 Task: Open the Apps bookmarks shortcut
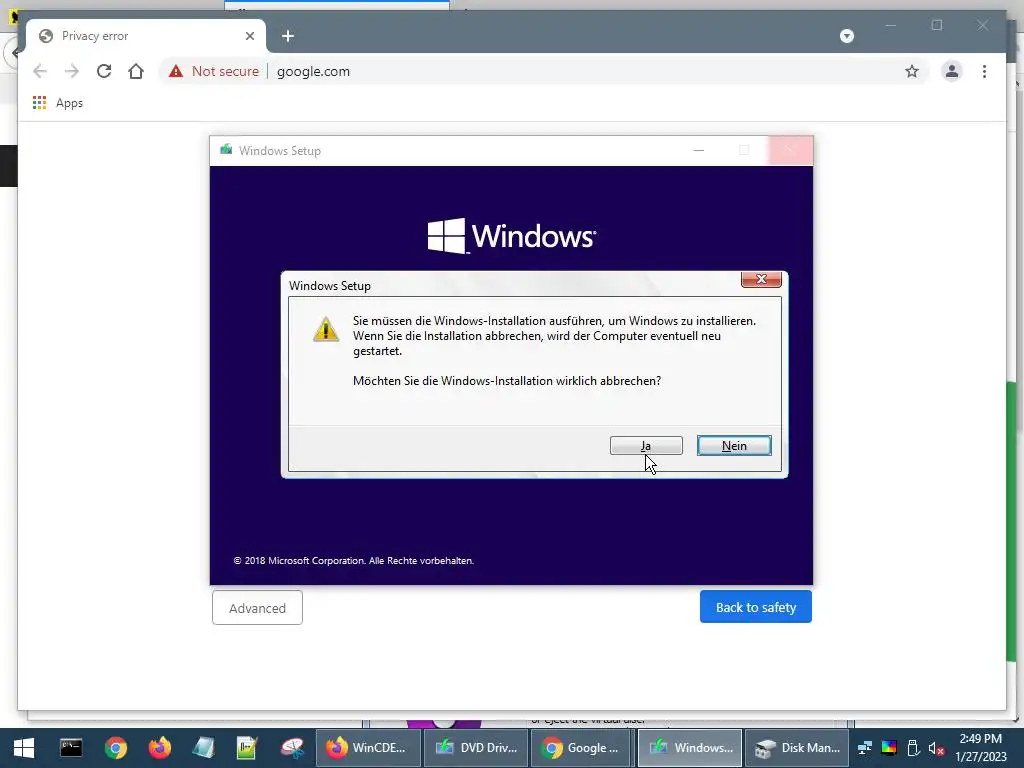tap(57, 103)
